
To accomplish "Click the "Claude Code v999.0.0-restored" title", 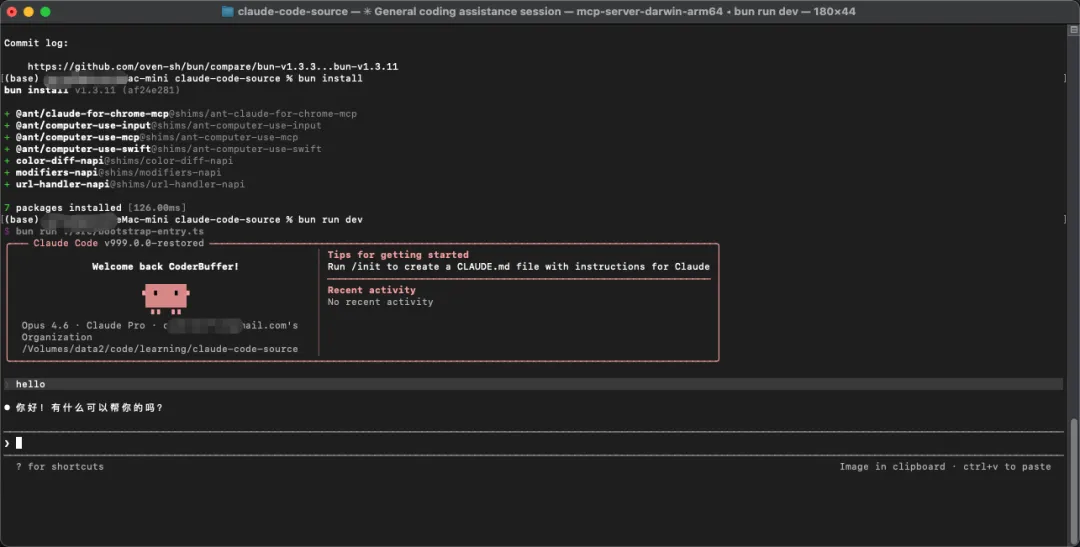I will 118,242.
